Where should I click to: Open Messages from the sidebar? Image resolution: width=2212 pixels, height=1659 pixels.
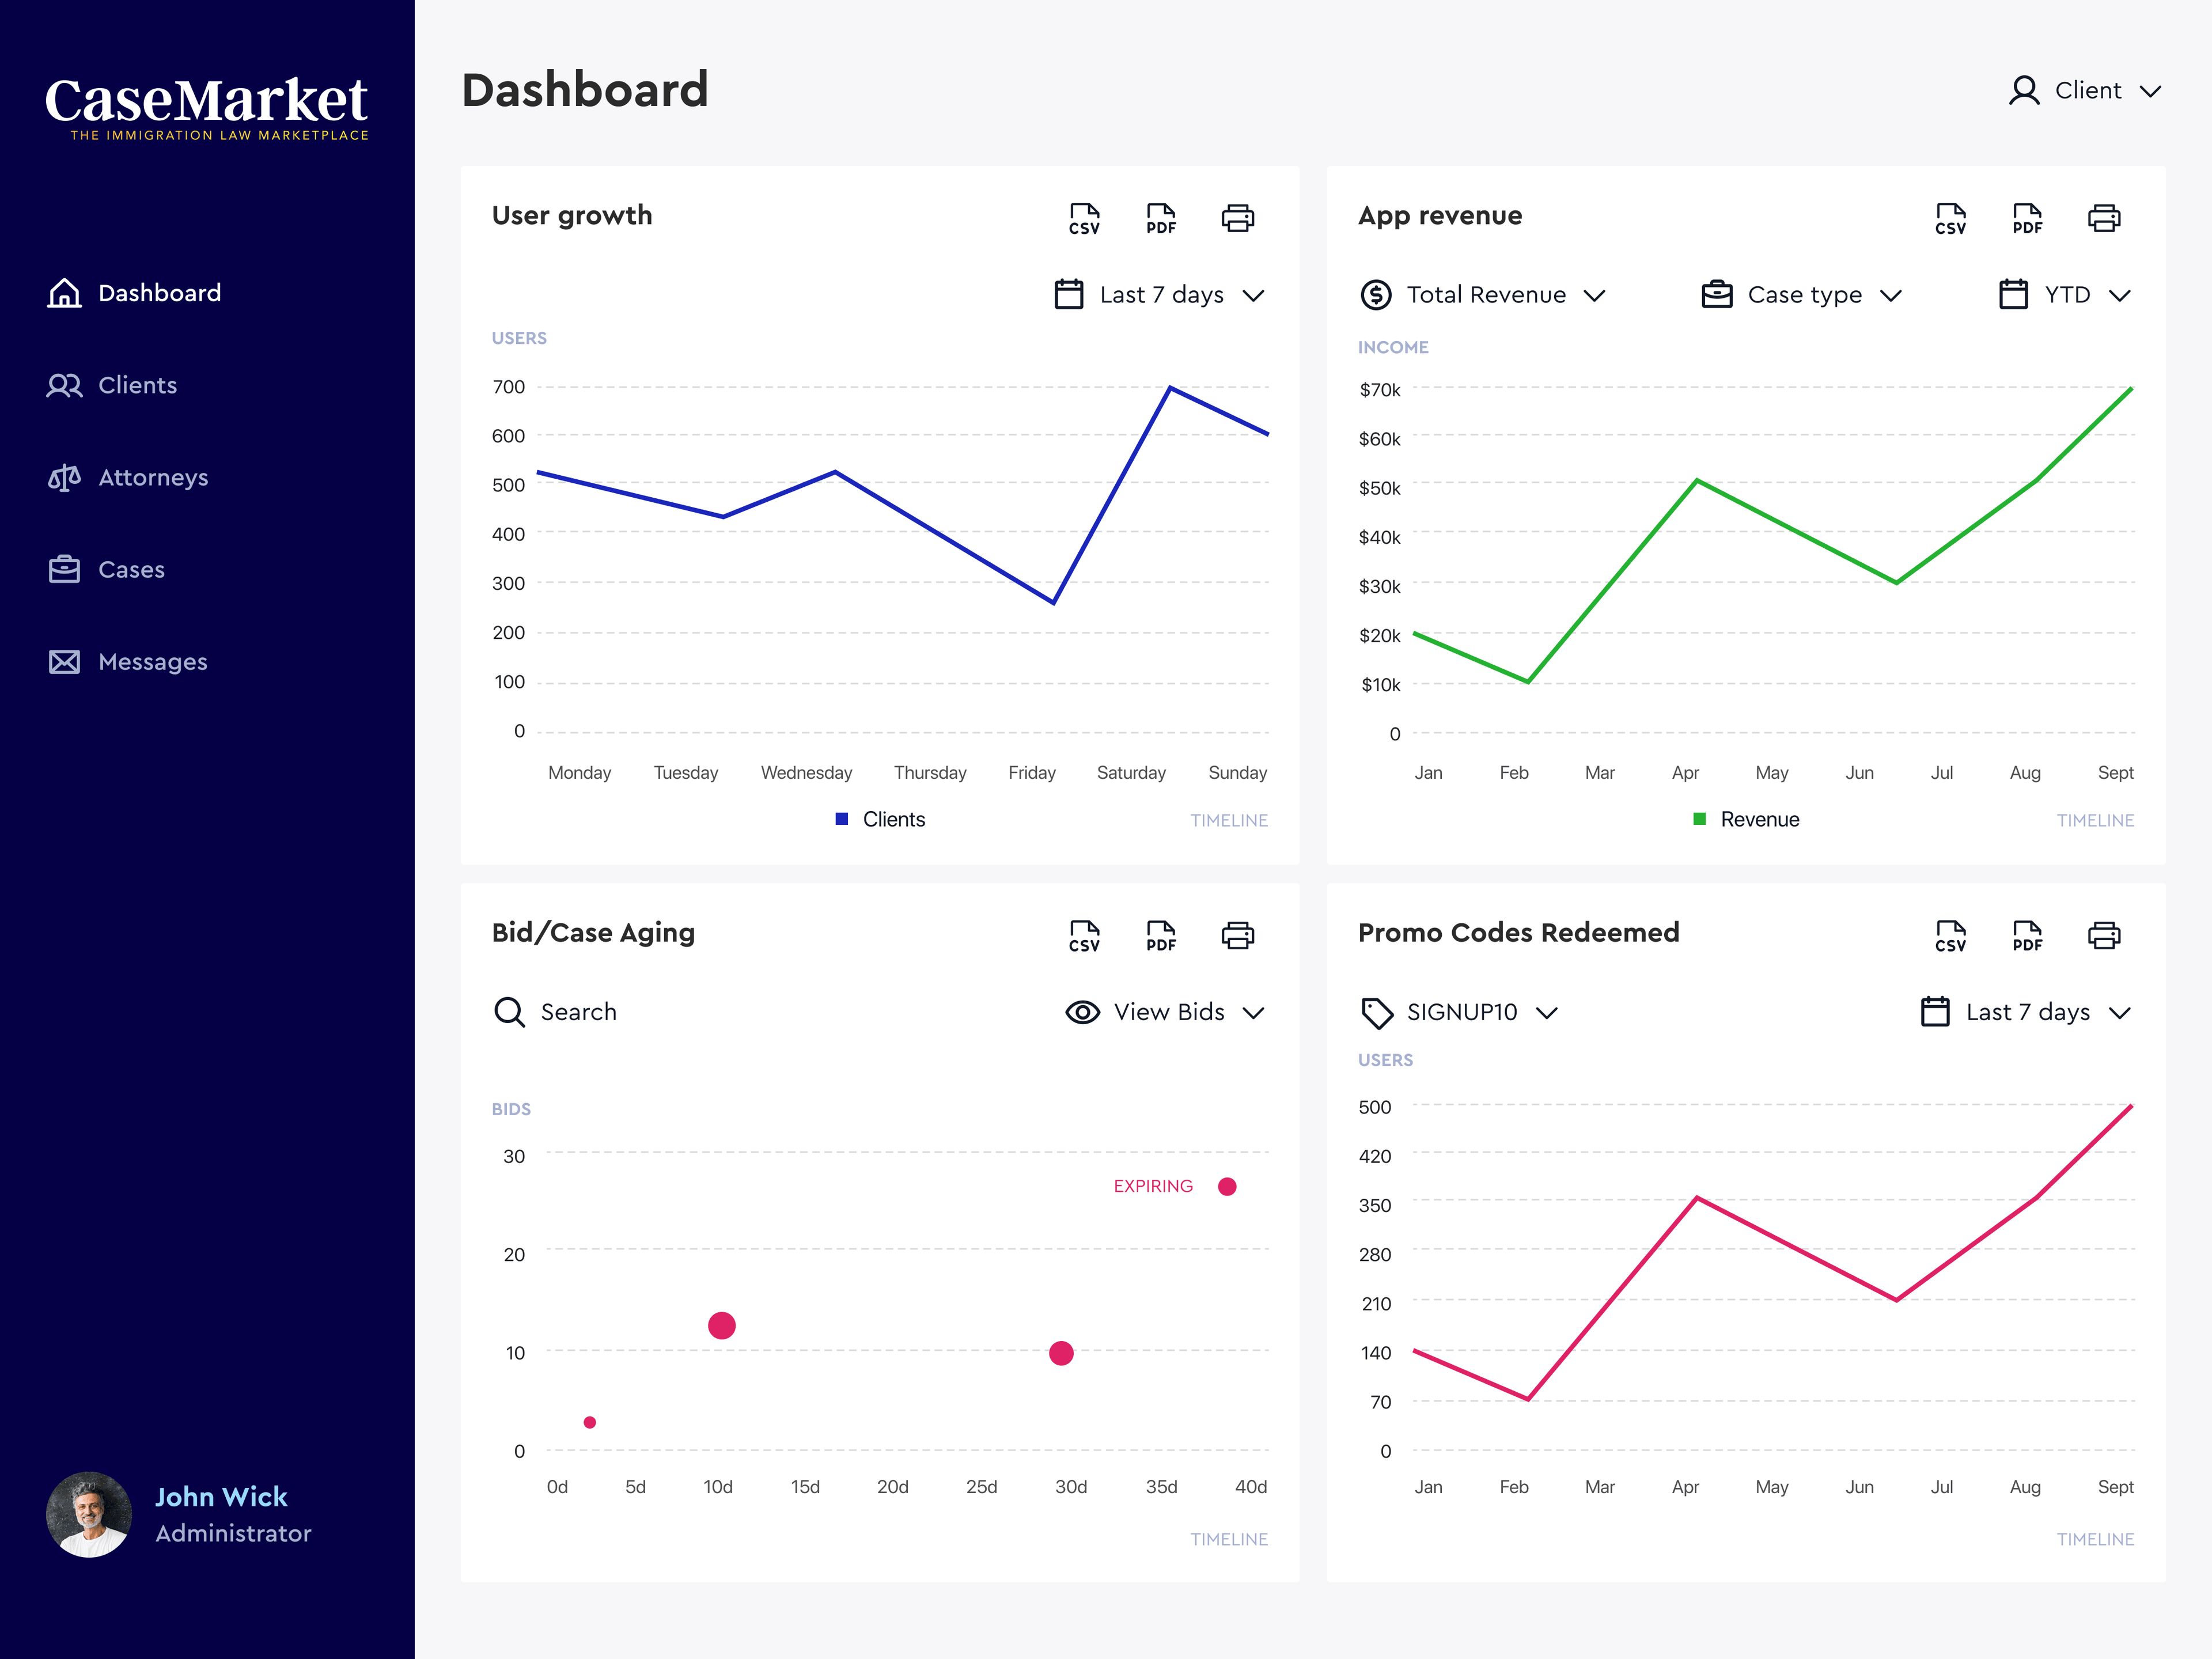point(128,662)
